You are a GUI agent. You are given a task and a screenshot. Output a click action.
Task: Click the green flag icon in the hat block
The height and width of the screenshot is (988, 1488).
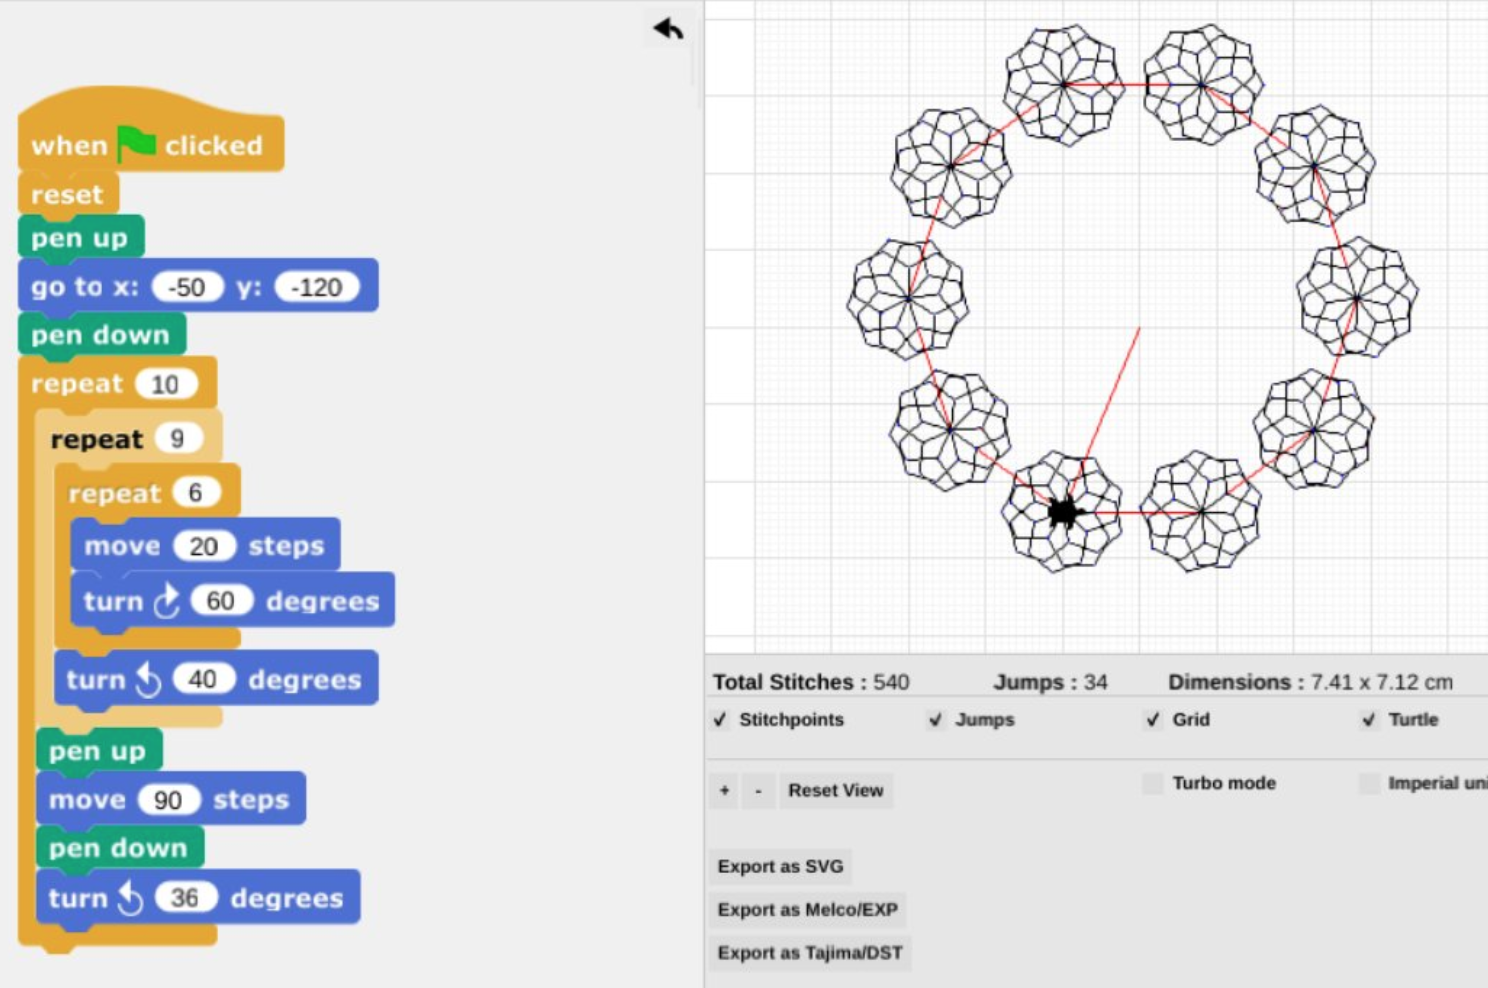(x=136, y=142)
